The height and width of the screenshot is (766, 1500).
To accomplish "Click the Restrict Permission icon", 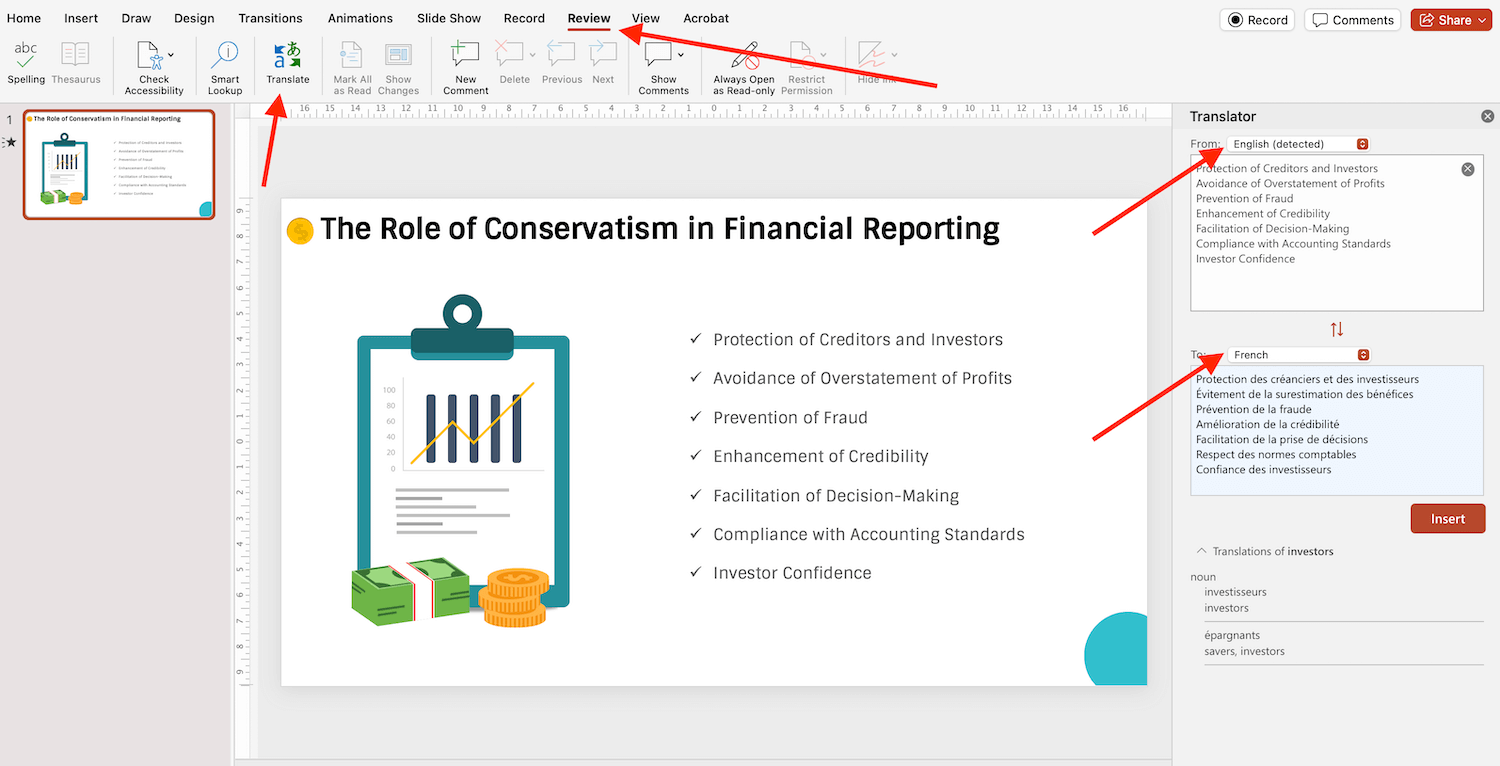I will 801,55.
